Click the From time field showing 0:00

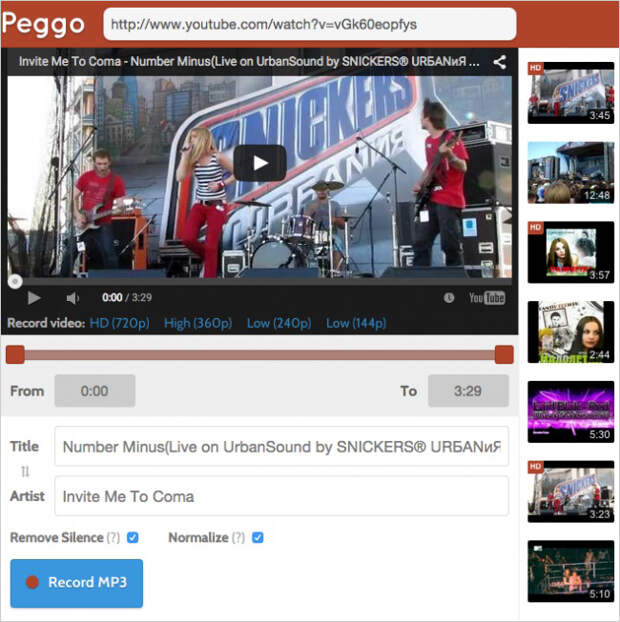click(x=95, y=391)
